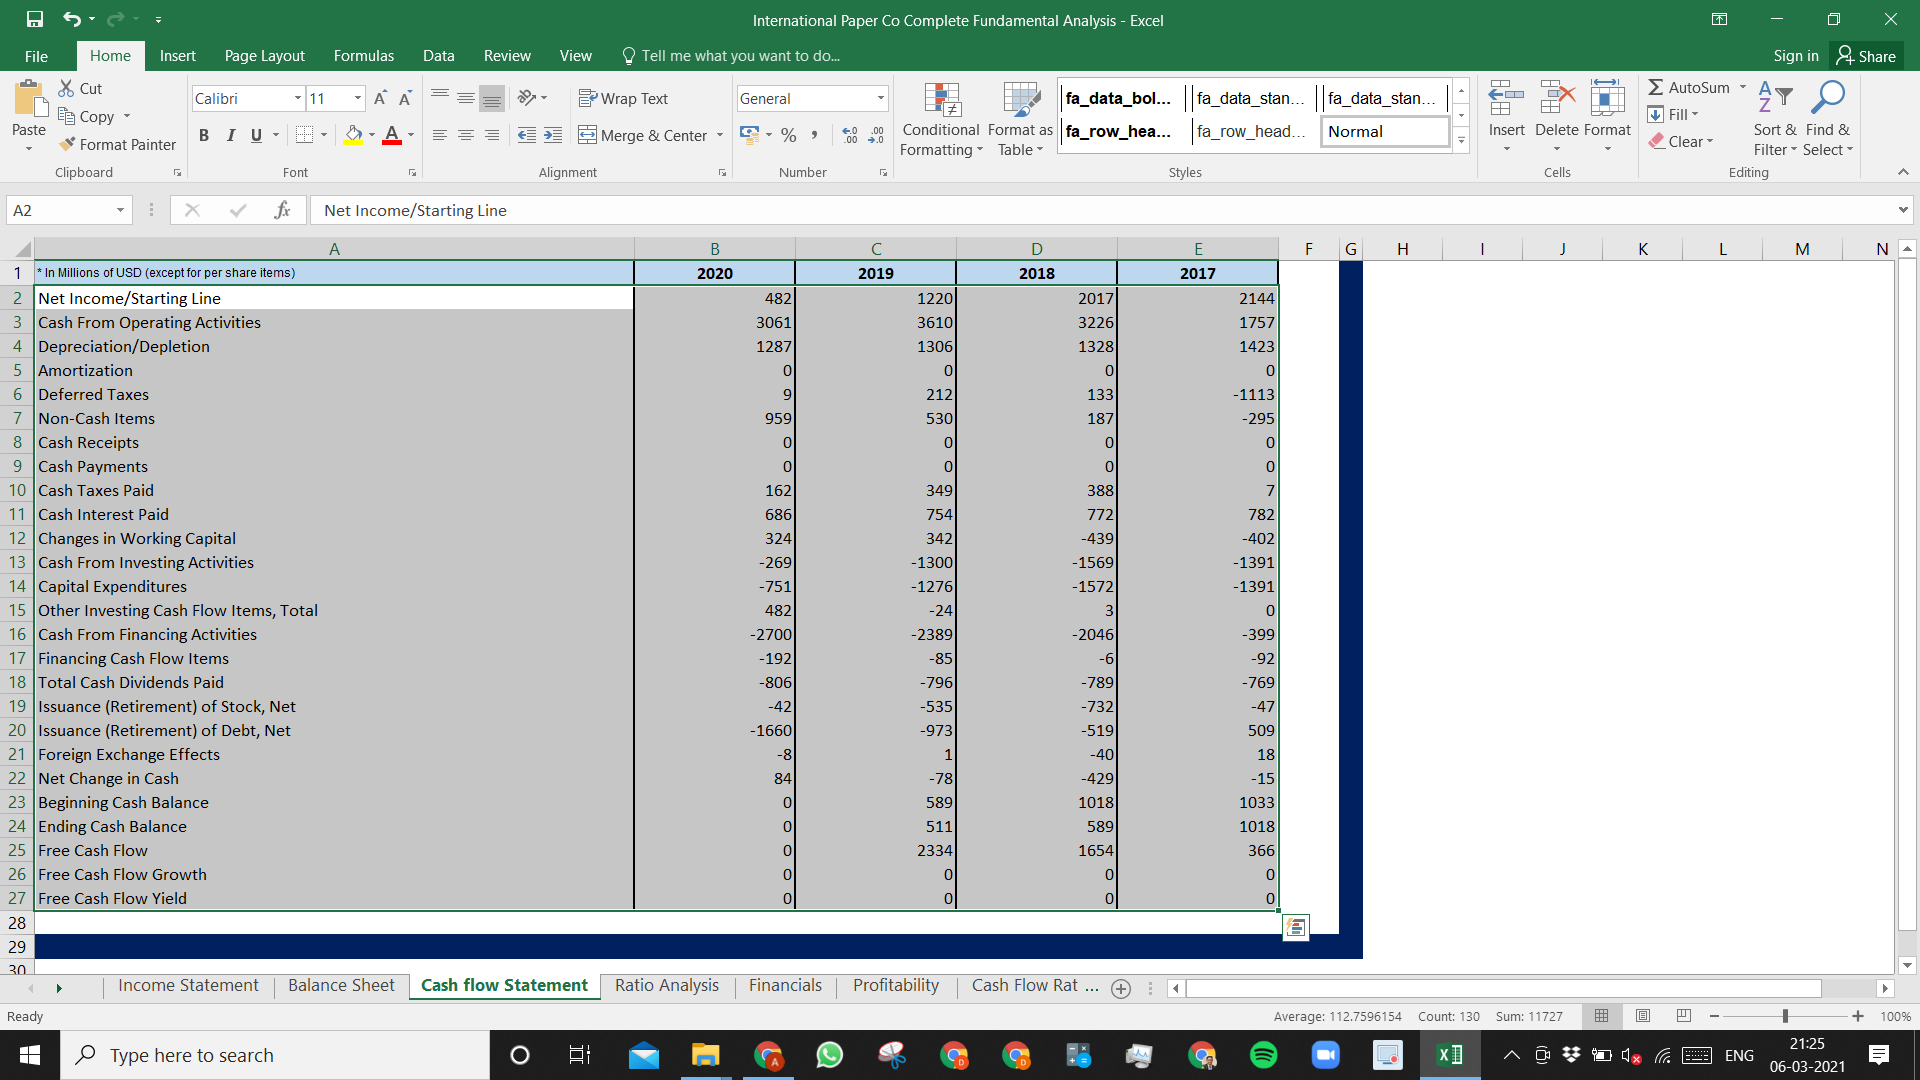1920x1080 pixels.
Task: Click the vertical scrollbar down arrow
Action: pos(1907,965)
